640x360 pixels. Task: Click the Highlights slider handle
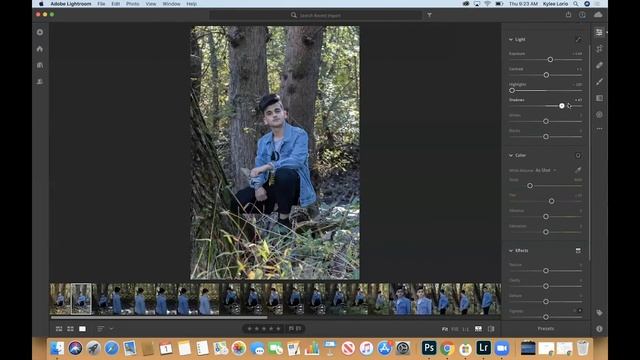tap(512, 91)
